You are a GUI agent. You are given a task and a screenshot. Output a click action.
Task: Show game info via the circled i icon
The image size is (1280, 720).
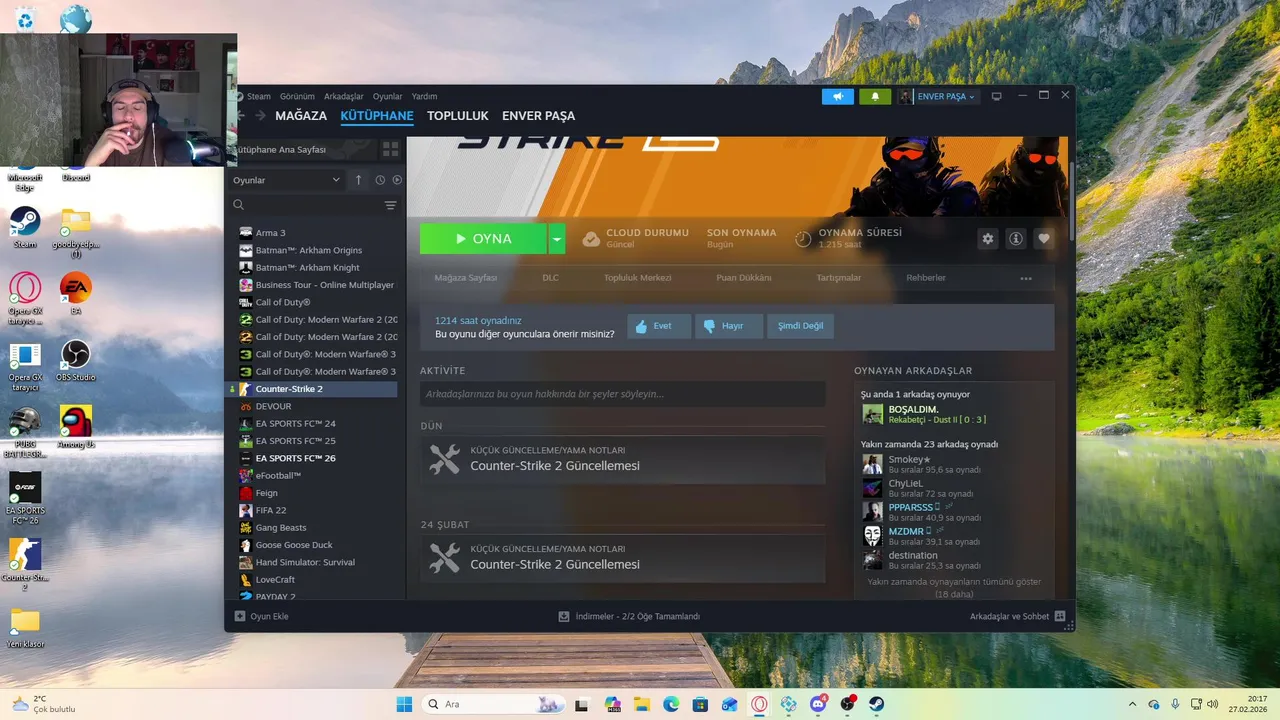tap(1016, 239)
